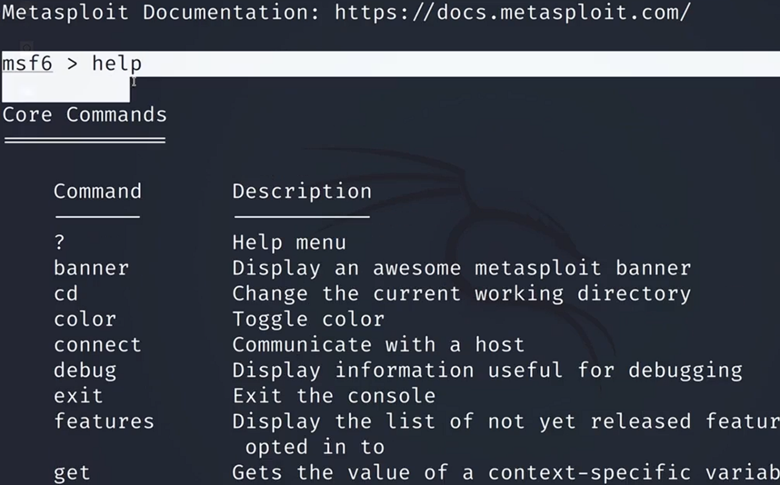
Task: Click the 'debug' command name
Action: pos(85,371)
